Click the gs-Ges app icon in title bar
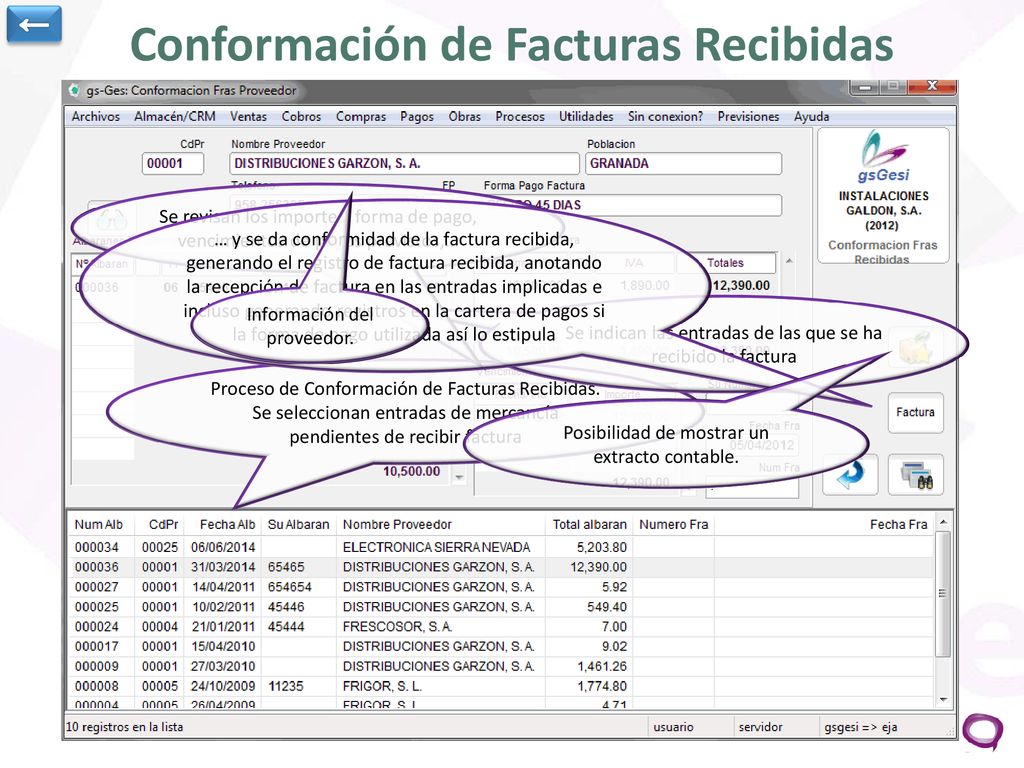Screen dimensions: 1024x768 pyautogui.click(x=74, y=90)
